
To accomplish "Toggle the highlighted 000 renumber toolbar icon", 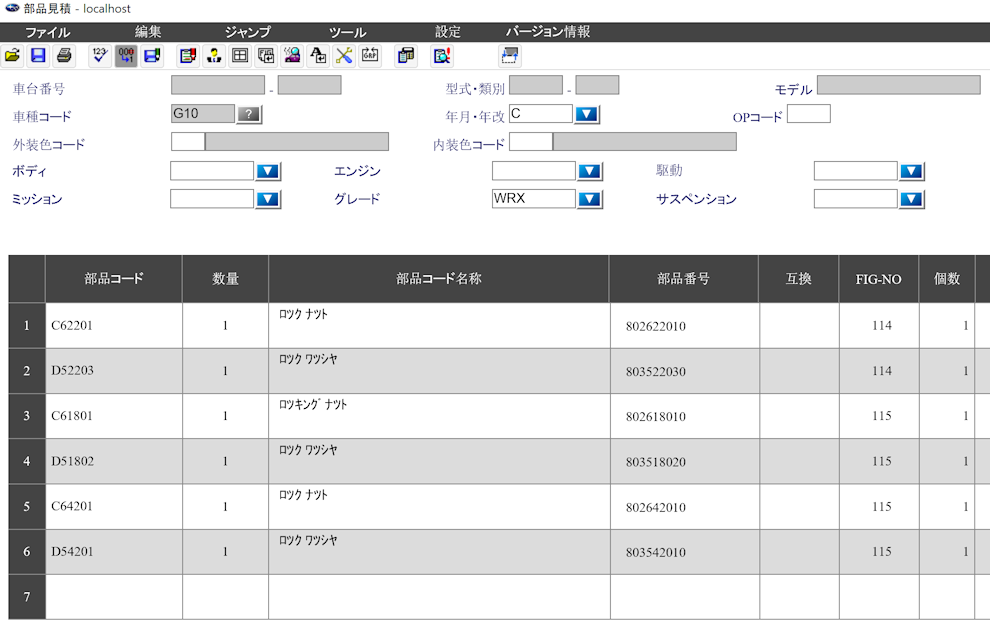I will click(126, 56).
